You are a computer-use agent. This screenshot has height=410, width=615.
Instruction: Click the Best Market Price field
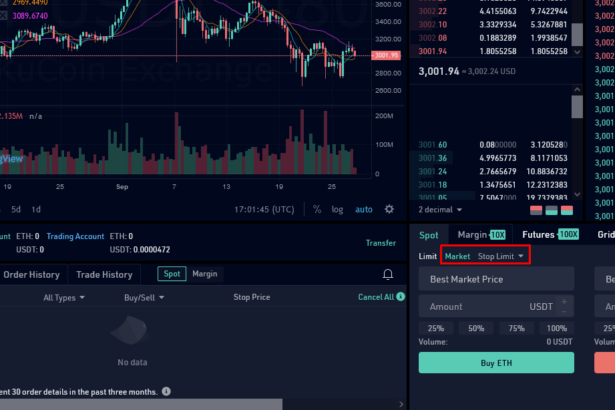pyautogui.click(x=496, y=279)
